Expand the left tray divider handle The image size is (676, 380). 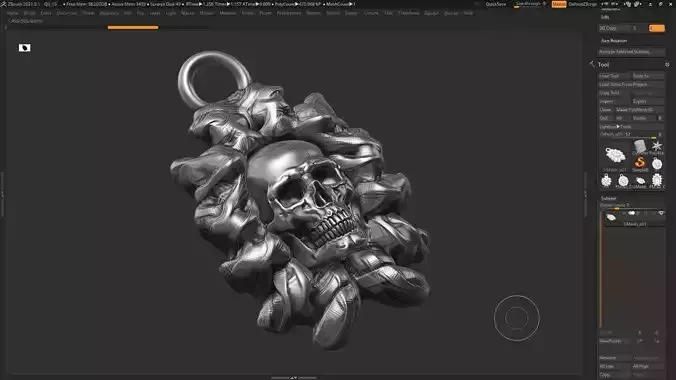click(x=2, y=194)
